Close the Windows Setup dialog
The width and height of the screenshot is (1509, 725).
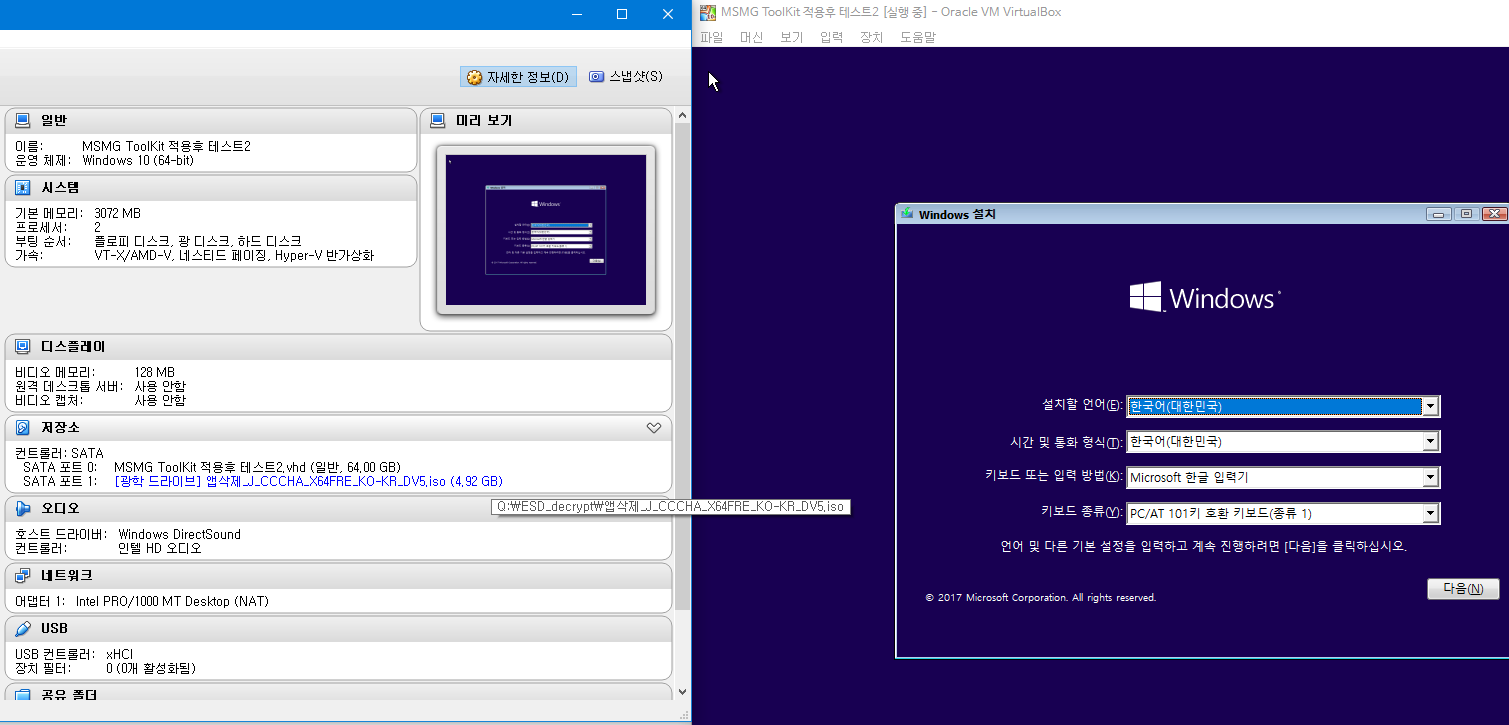1494,214
